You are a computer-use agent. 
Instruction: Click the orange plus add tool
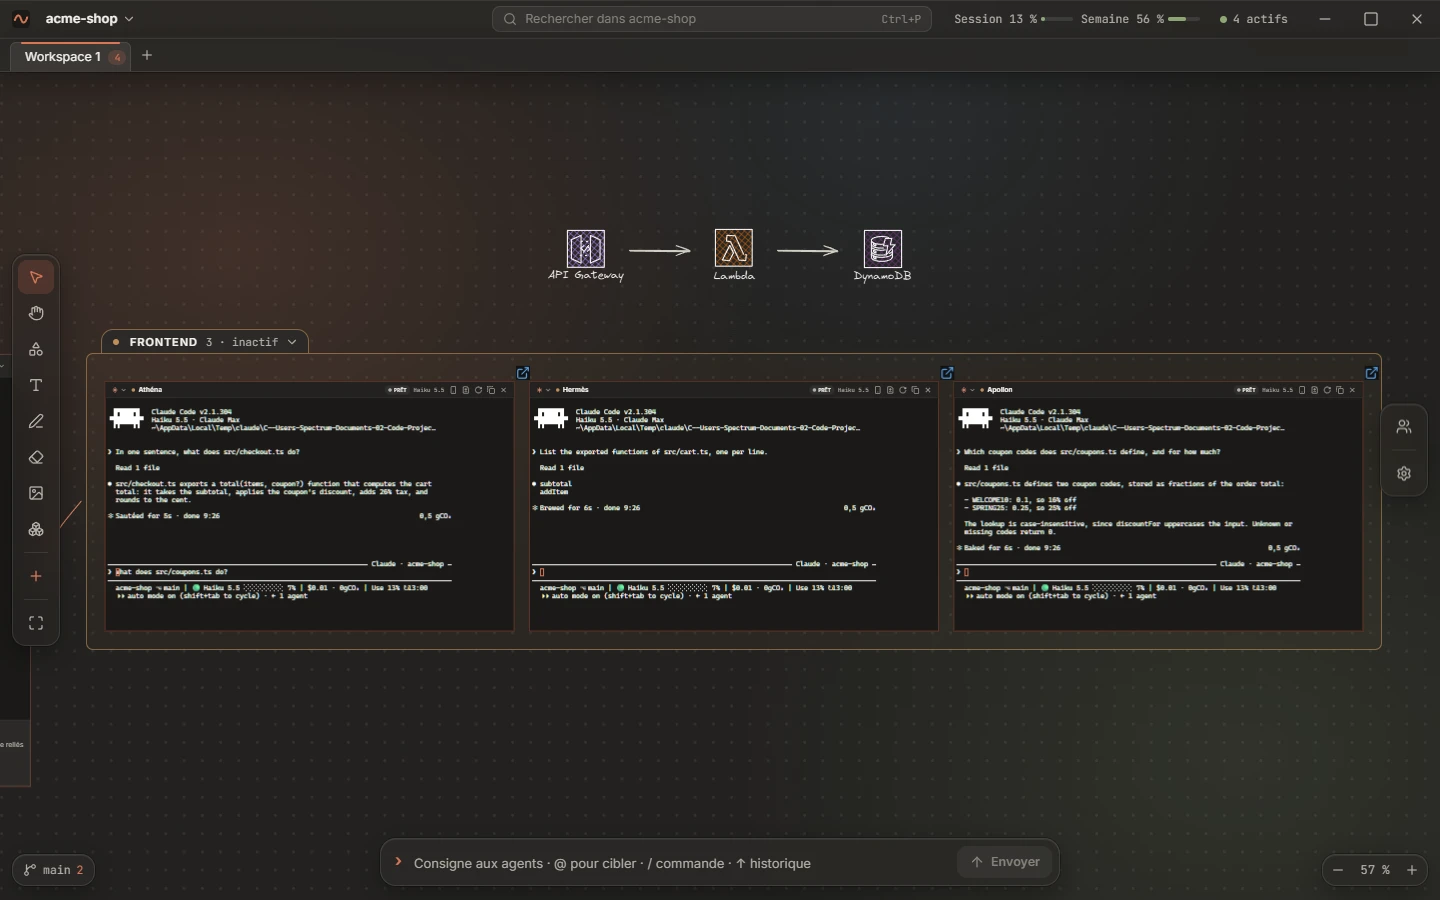coord(36,577)
